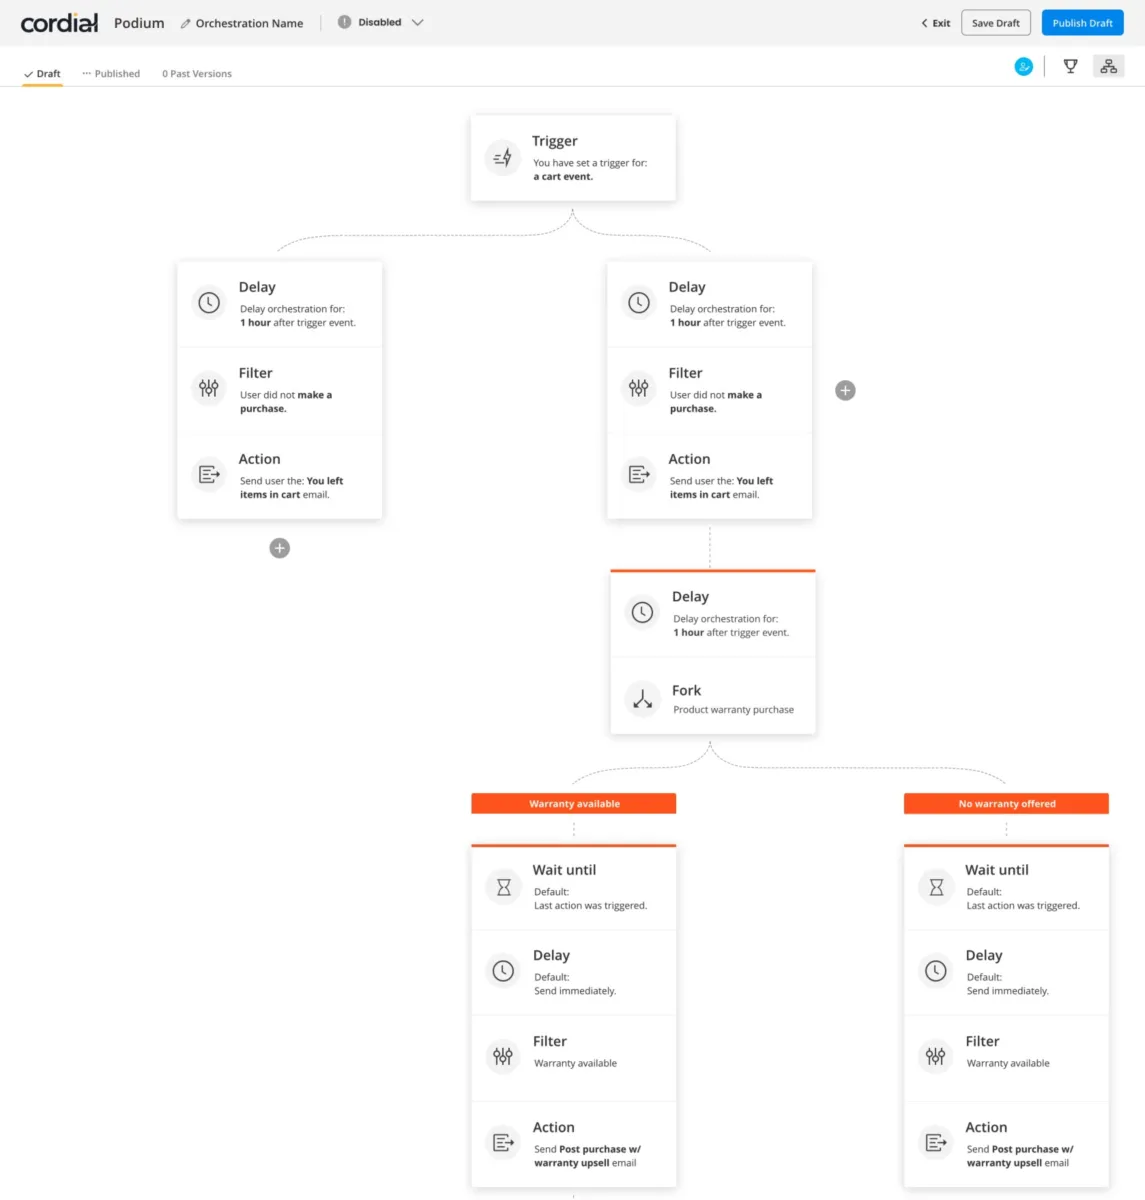Click the Exit link
Viewport: 1145px width, 1200px height.
(x=936, y=23)
